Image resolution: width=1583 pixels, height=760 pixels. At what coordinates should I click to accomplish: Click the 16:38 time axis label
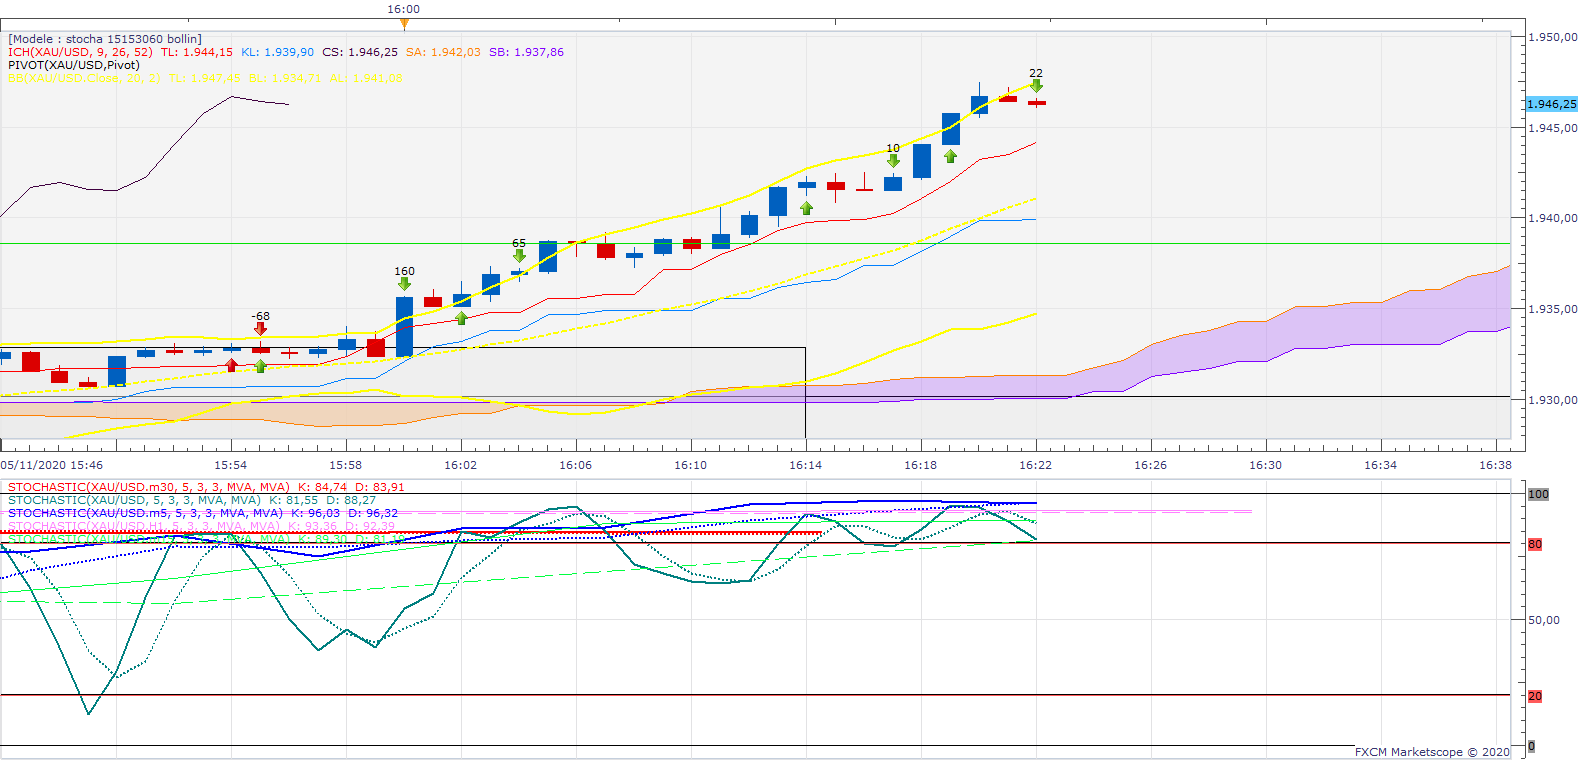(x=1496, y=465)
